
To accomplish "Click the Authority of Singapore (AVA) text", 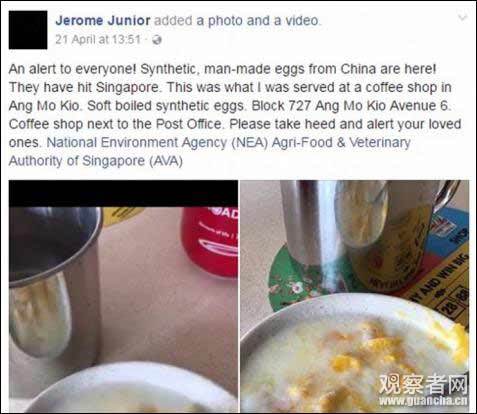I will point(96,161).
